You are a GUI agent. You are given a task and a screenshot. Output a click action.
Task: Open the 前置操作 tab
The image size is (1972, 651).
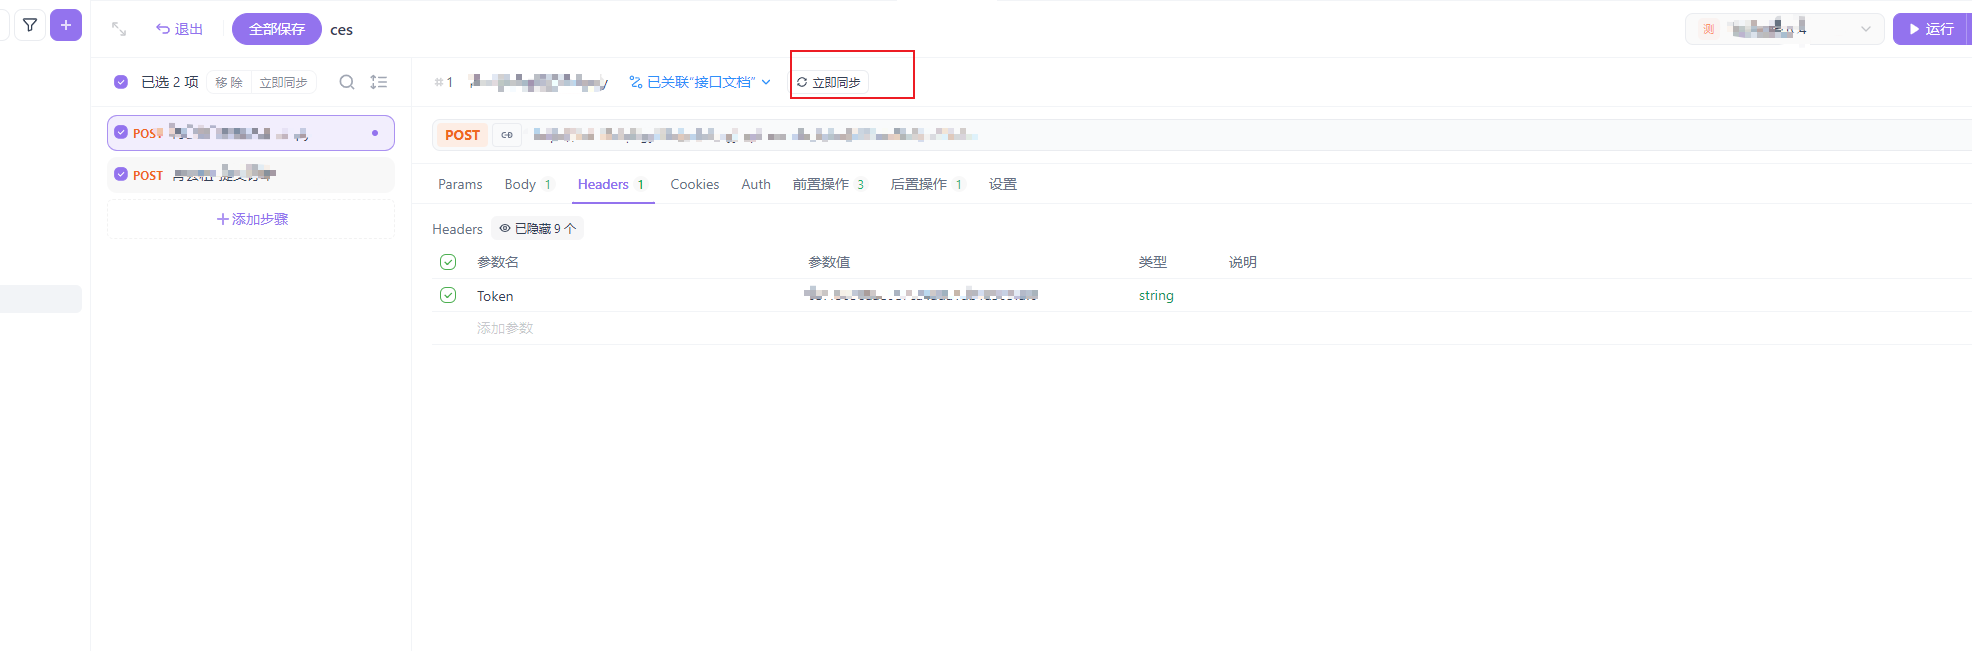point(829,184)
